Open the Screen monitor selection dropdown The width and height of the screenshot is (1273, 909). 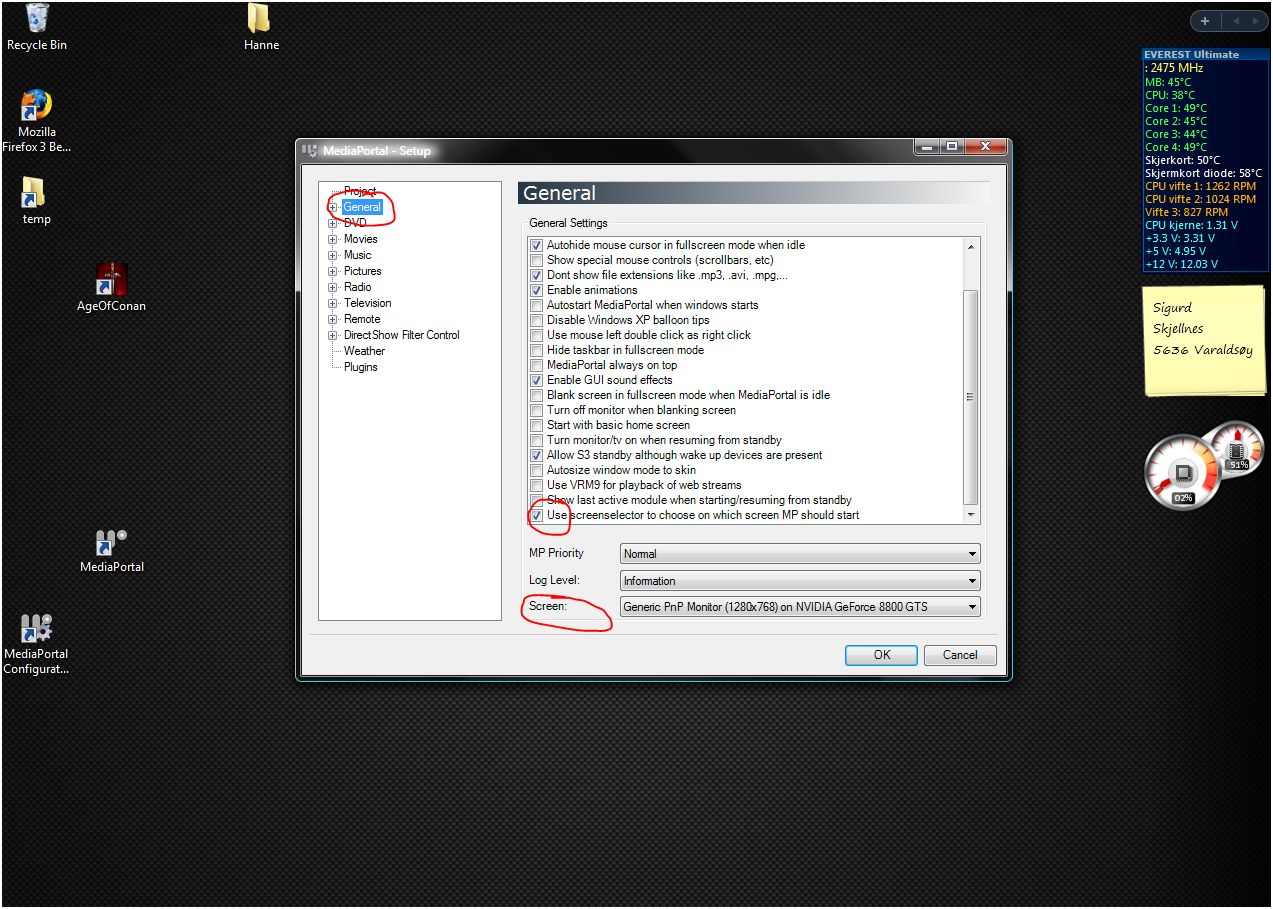click(x=800, y=606)
